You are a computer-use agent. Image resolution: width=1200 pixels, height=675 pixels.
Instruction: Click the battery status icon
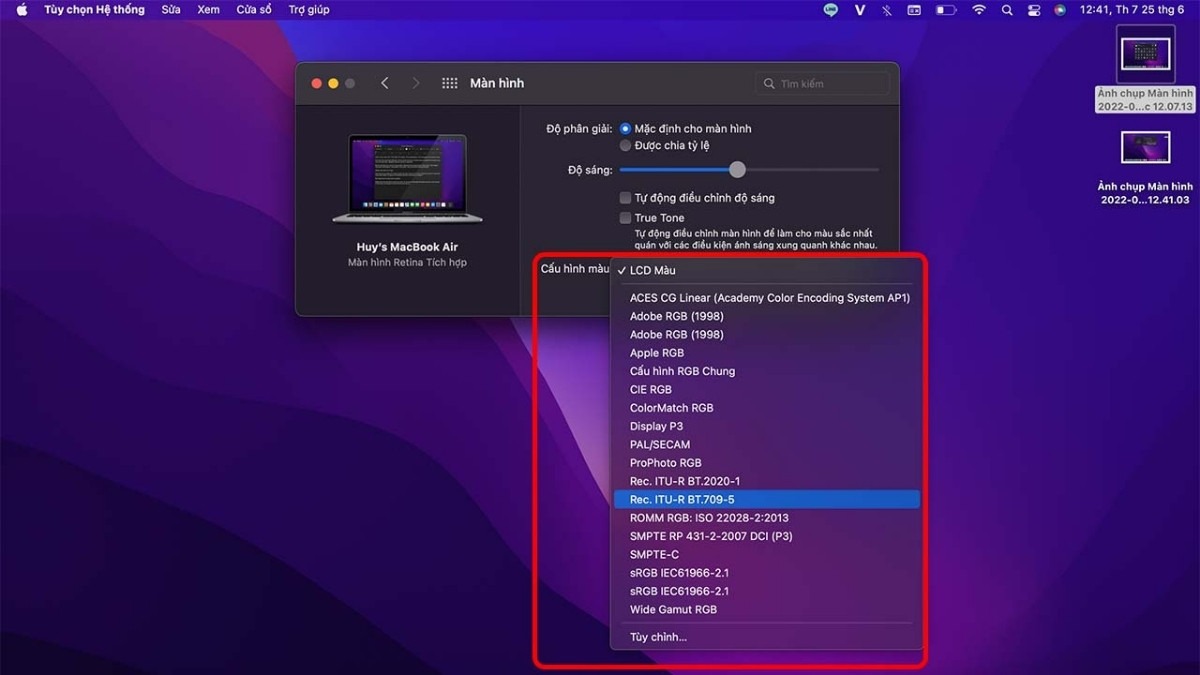[x=946, y=10]
